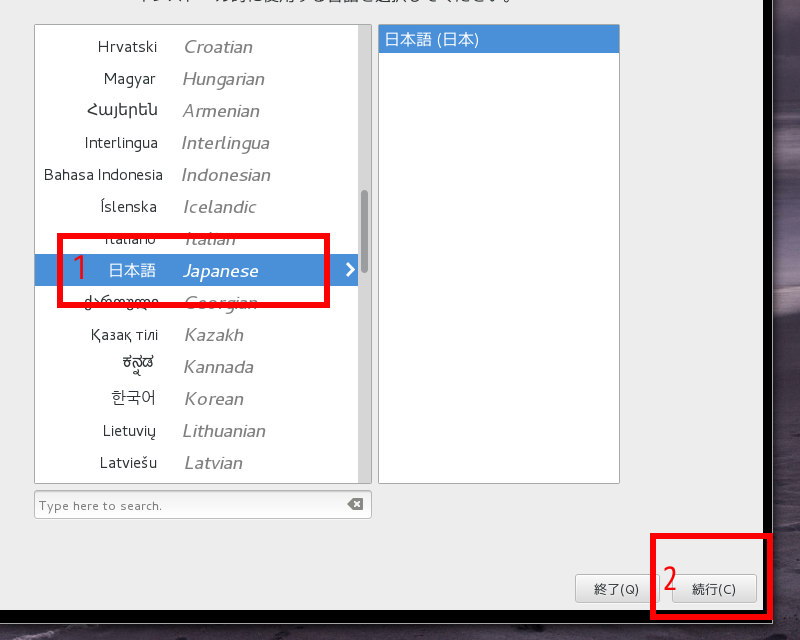Image resolution: width=800 pixels, height=640 pixels.
Task: Clear the search field with backspace icon
Action: point(355,505)
